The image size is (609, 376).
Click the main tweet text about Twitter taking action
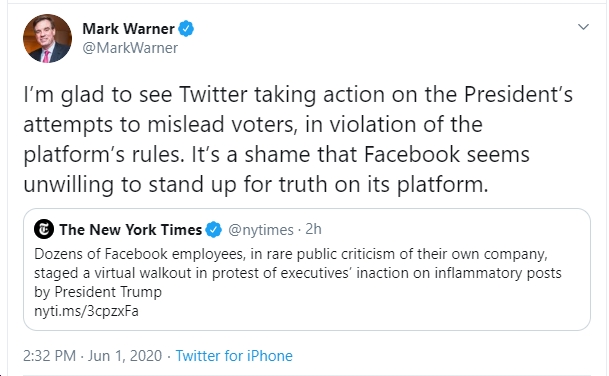(x=298, y=139)
